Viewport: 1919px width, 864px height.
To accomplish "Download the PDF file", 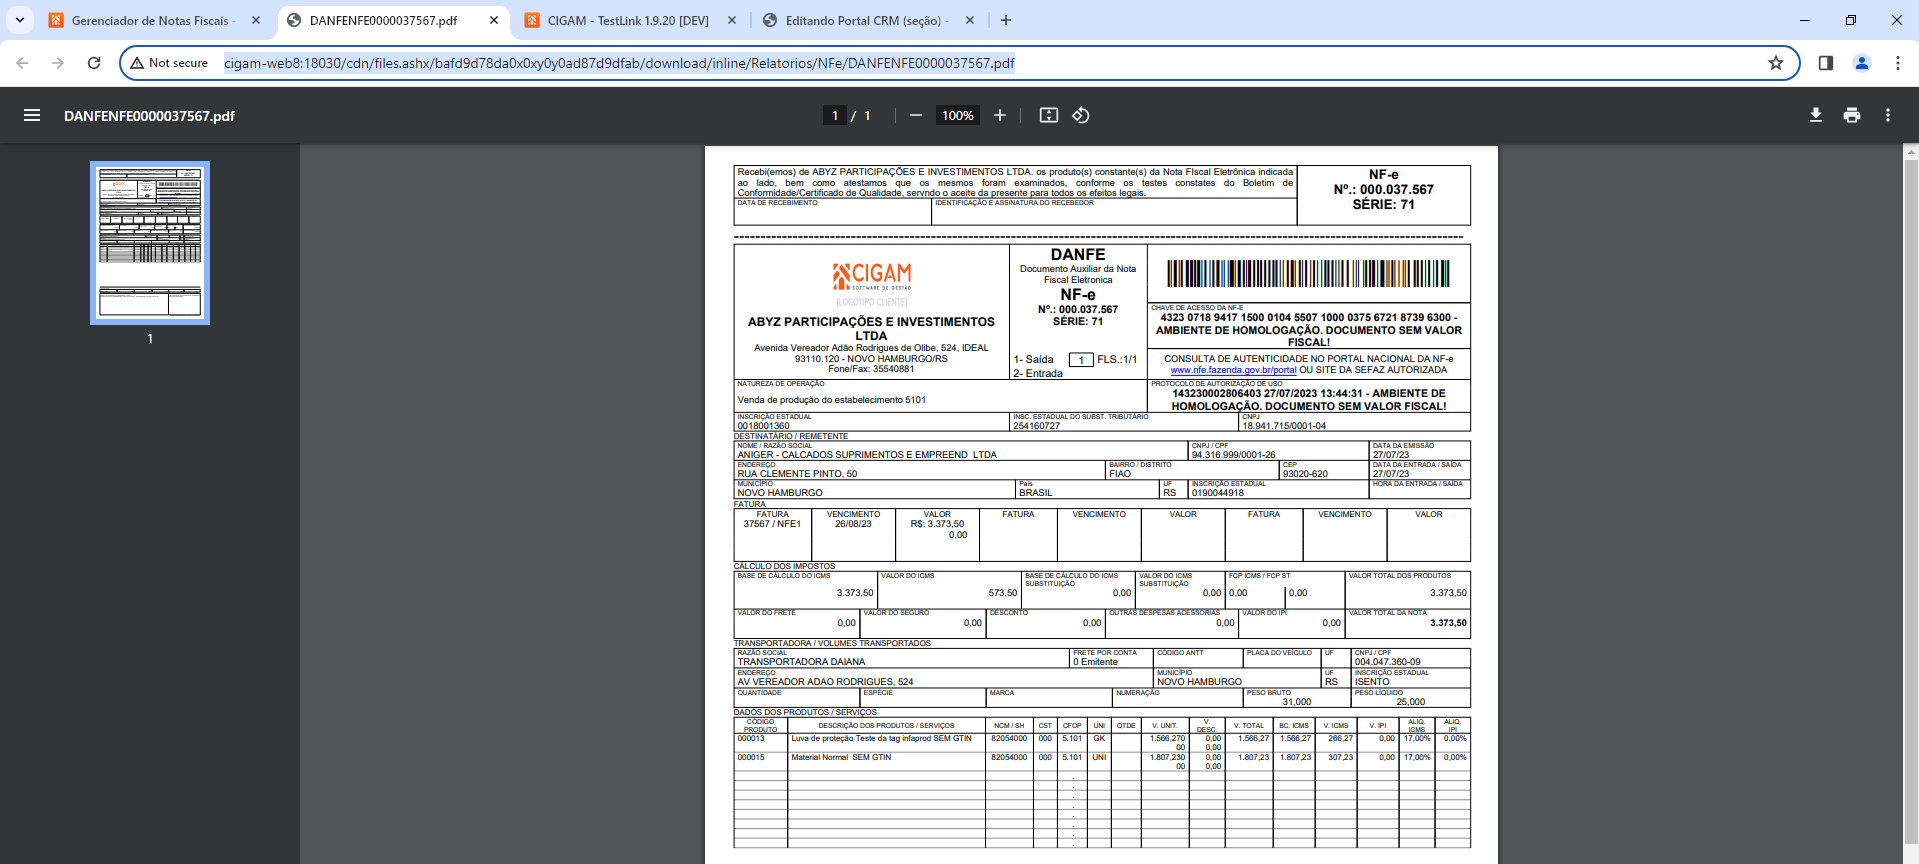I will click(1816, 115).
